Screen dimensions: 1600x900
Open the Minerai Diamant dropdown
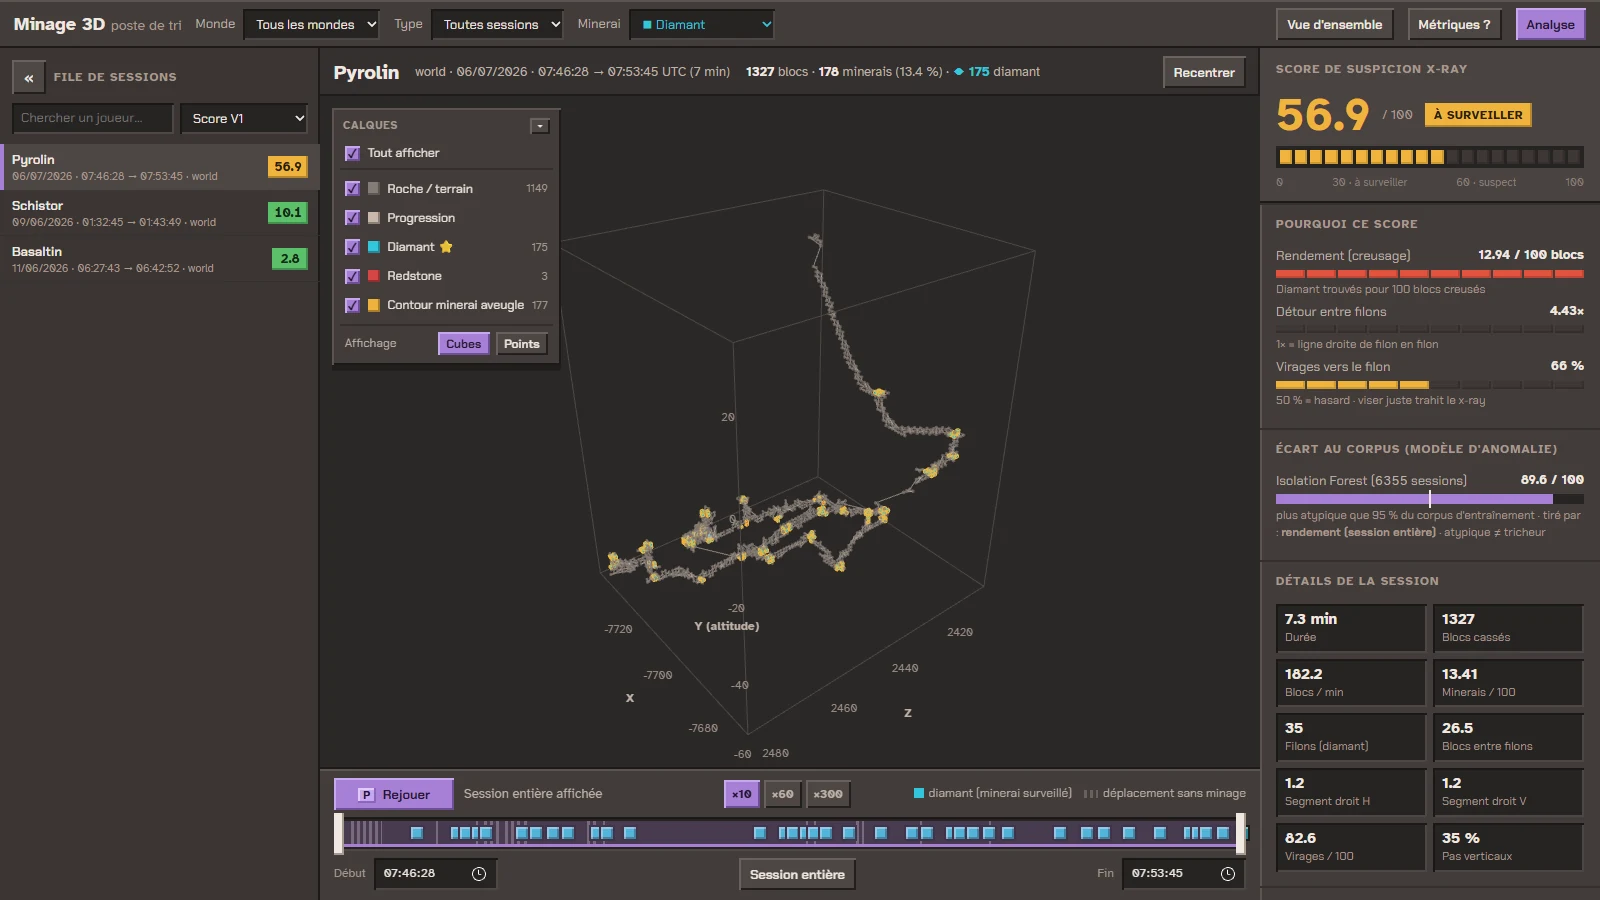[702, 24]
